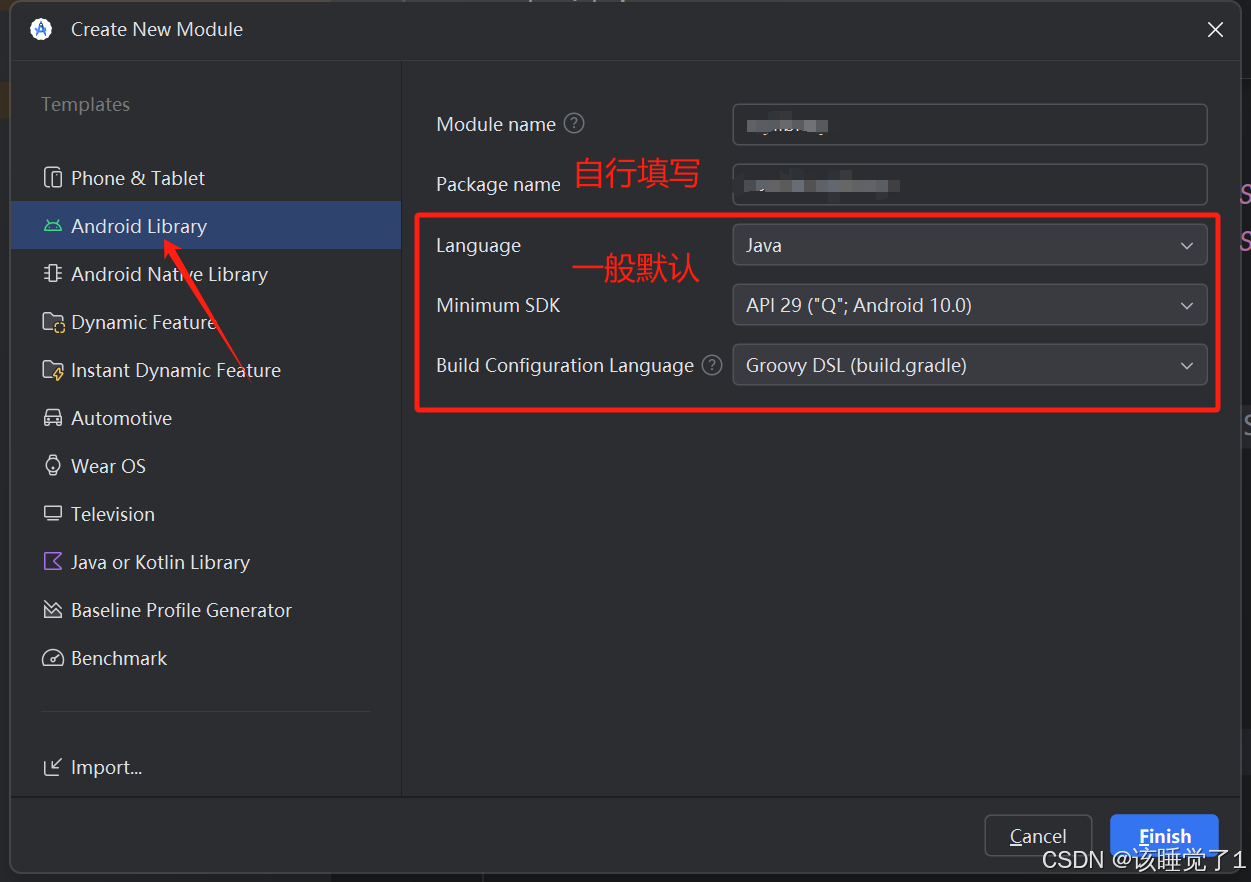Click the Baseline Profile Generator icon

pyautogui.click(x=53, y=610)
